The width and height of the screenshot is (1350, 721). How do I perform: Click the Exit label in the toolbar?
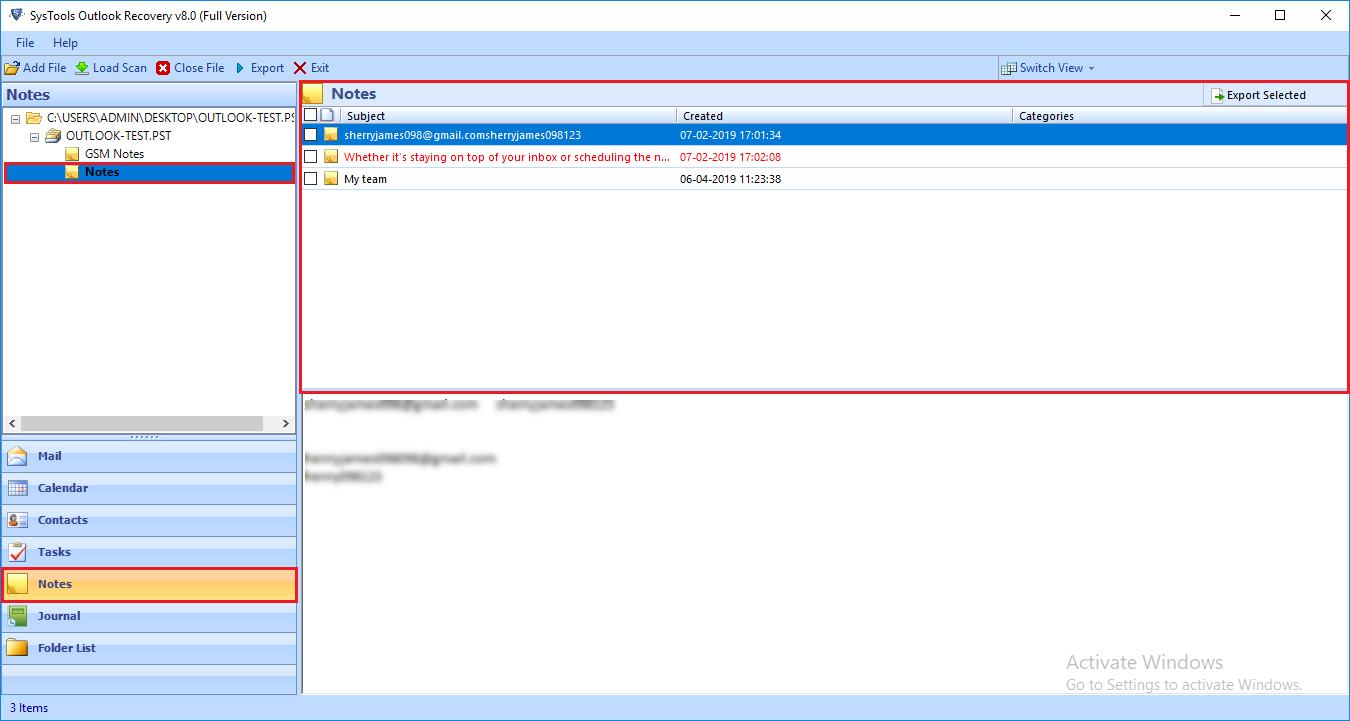(320, 68)
